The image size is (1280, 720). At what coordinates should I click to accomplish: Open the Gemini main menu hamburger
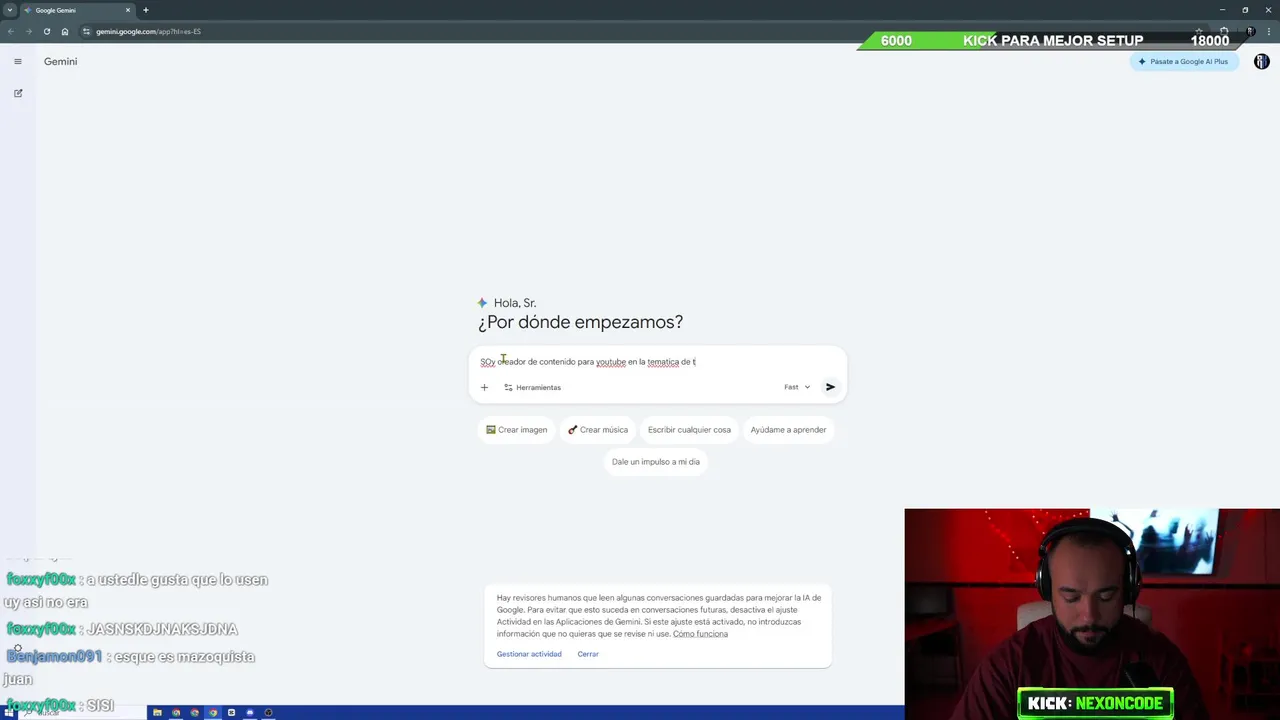17,61
